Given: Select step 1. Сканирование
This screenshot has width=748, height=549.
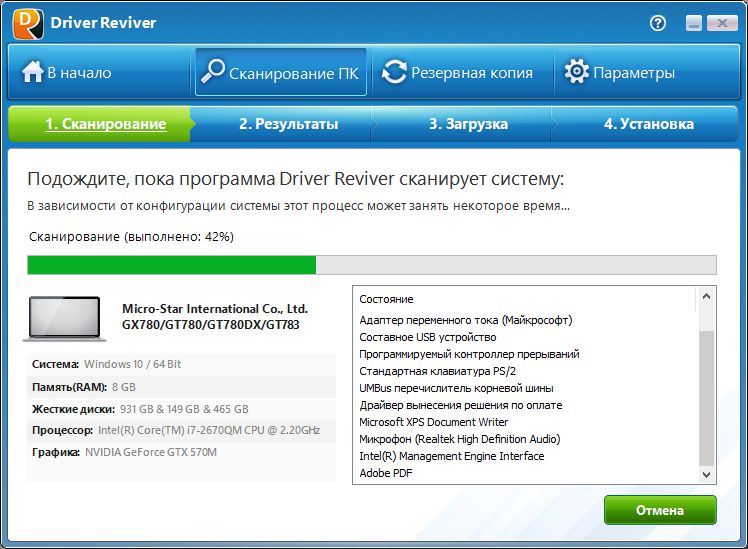Looking at the screenshot, I should pos(100,124).
